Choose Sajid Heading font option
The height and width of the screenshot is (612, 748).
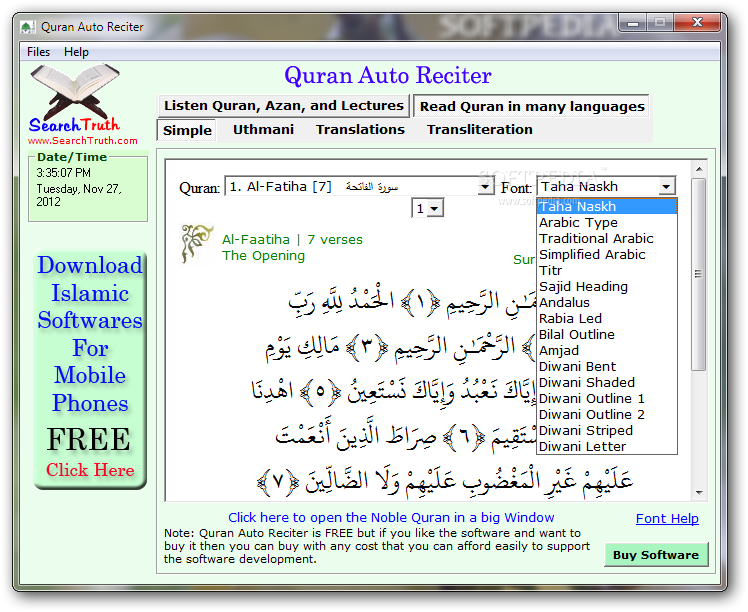607,287
